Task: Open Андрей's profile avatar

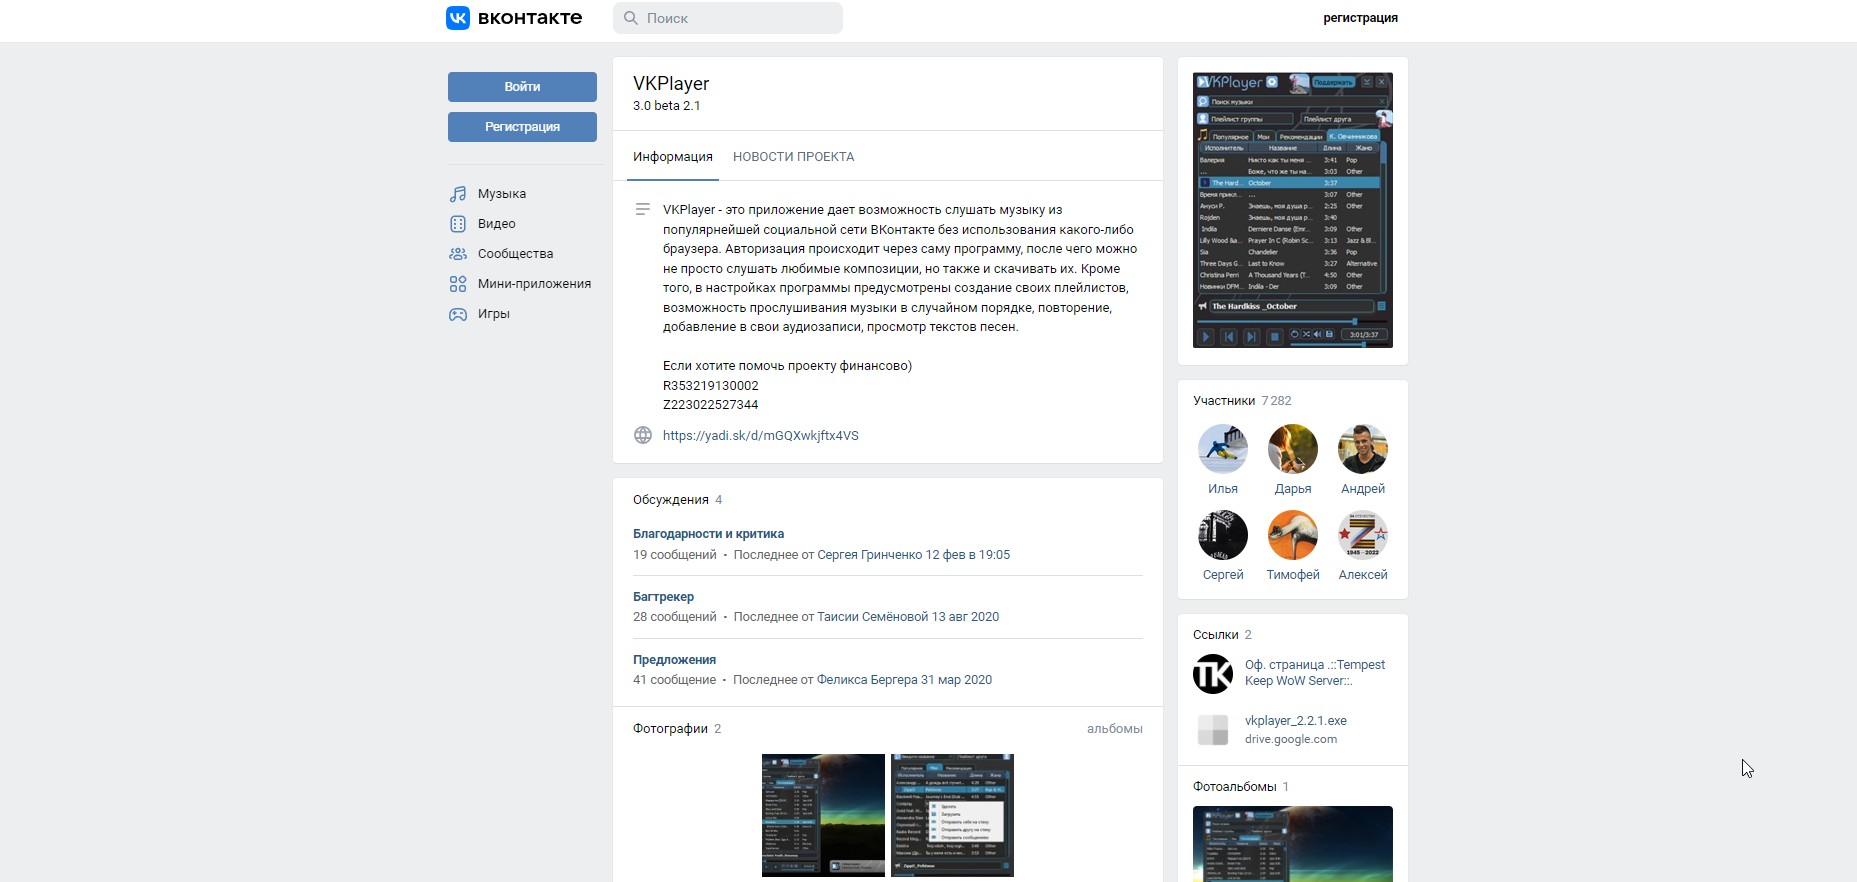Action: [x=1363, y=449]
